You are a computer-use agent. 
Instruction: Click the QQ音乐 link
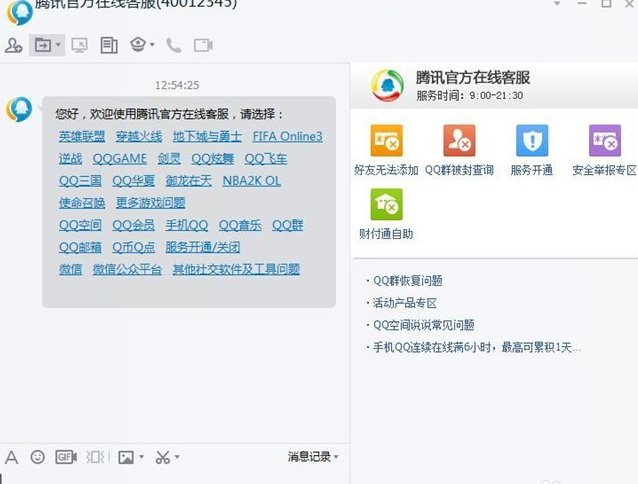[x=240, y=225]
